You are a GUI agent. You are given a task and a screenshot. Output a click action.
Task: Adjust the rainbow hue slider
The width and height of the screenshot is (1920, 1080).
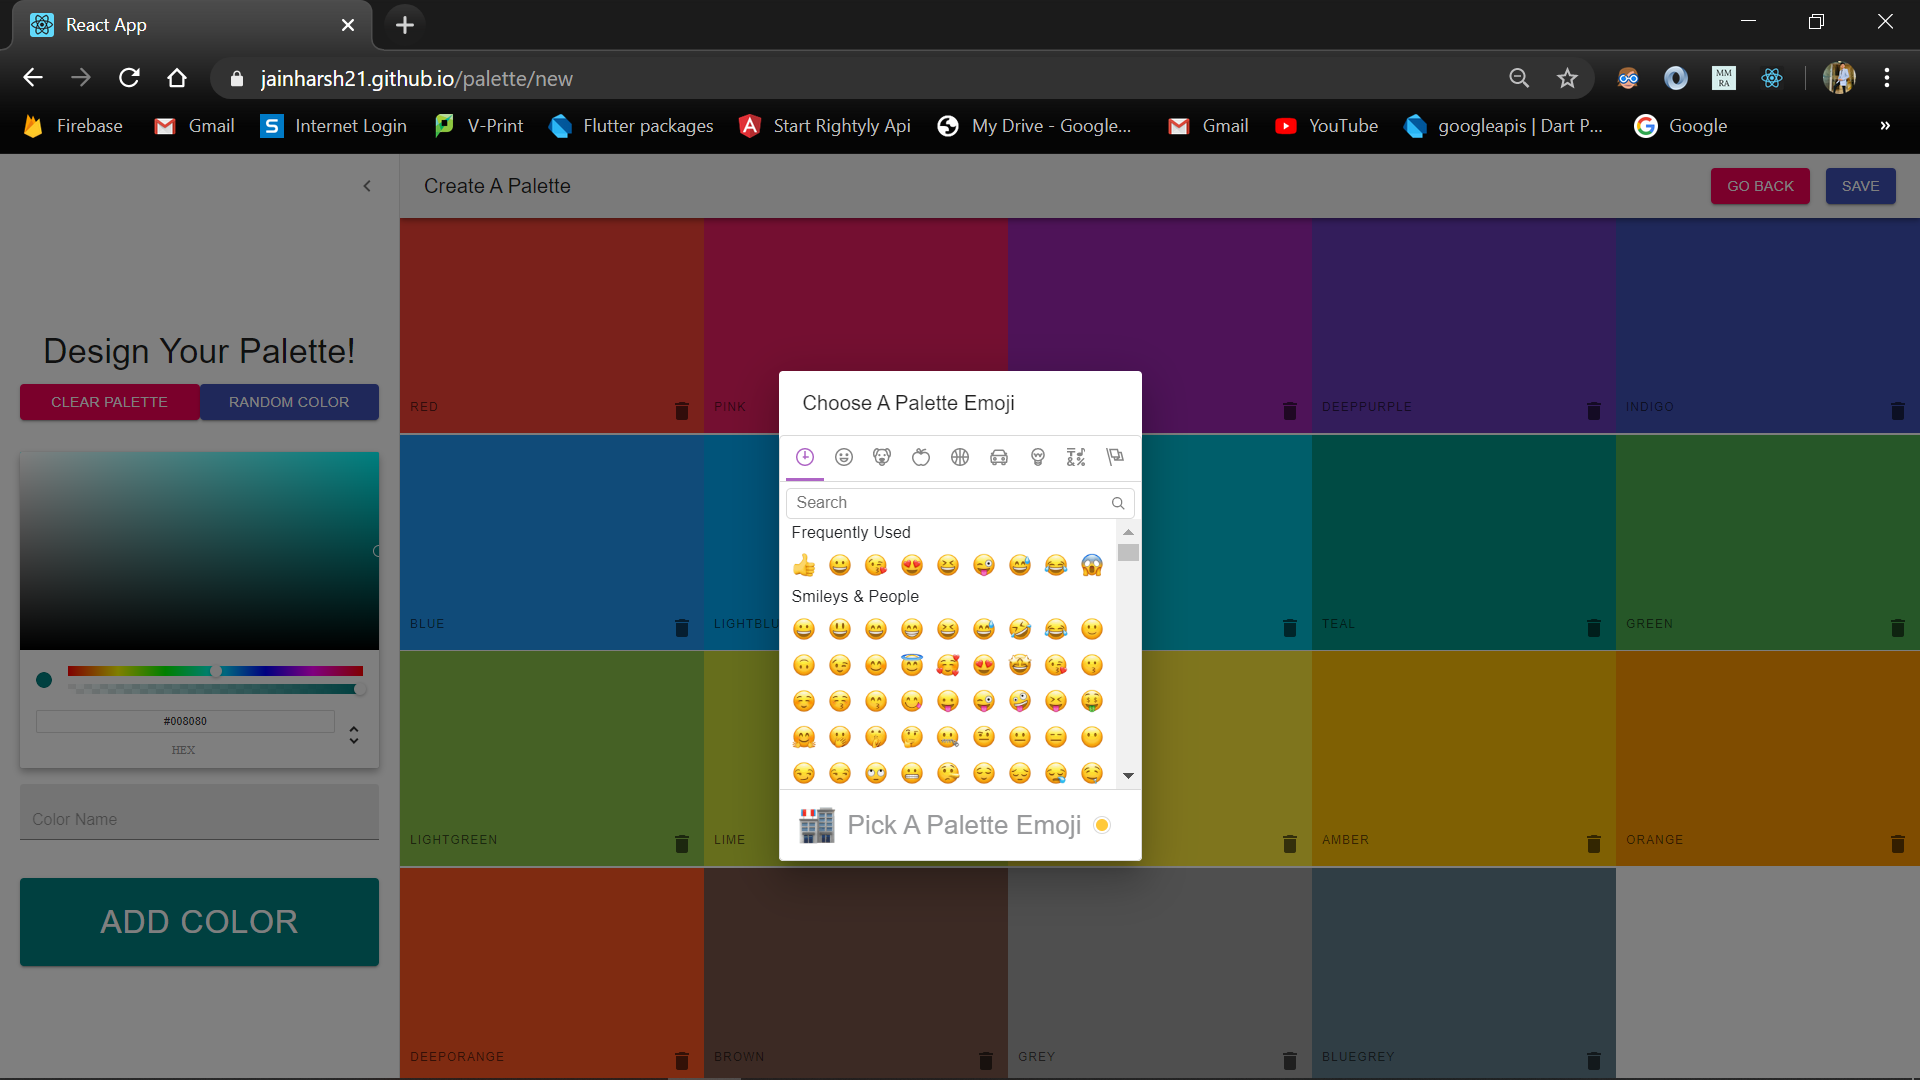(216, 671)
